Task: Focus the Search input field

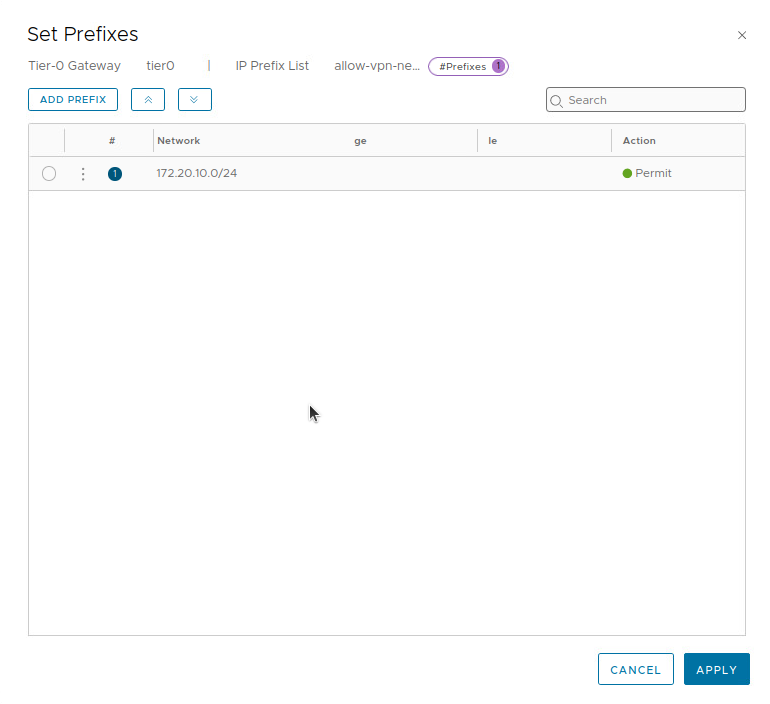Action: (650, 100)
